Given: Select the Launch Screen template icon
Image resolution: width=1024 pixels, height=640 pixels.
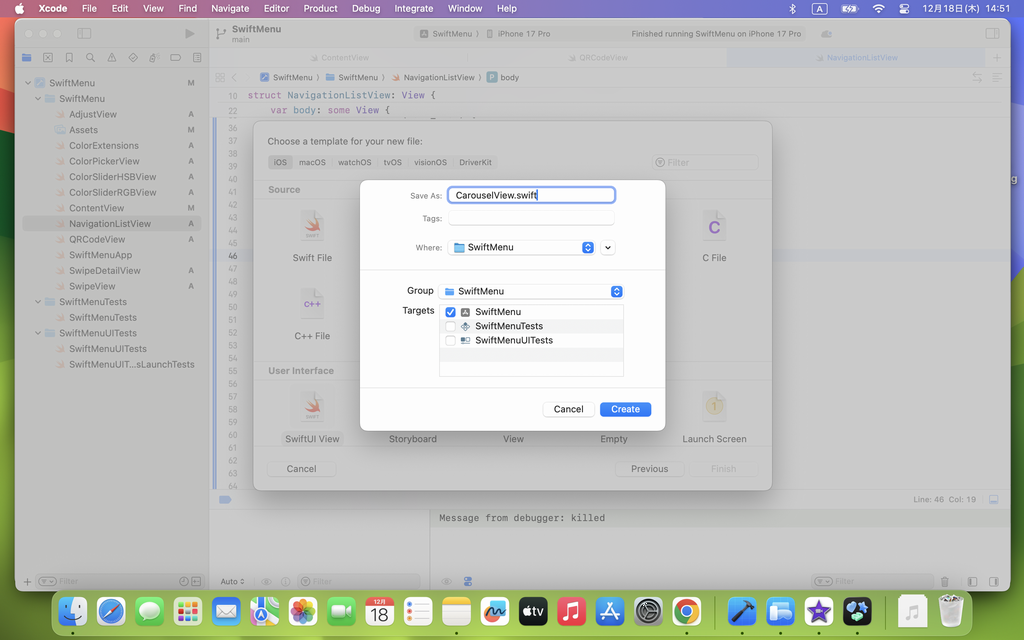Looking at the screenshot, I should point(714,407).
